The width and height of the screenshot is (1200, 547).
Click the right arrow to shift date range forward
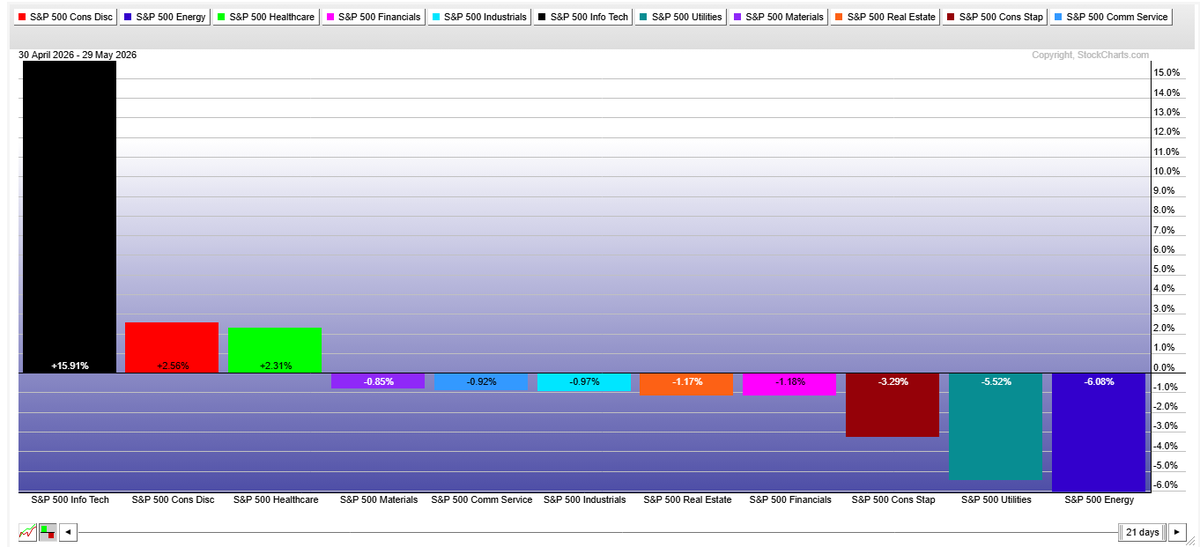[x=1177, y=532]
